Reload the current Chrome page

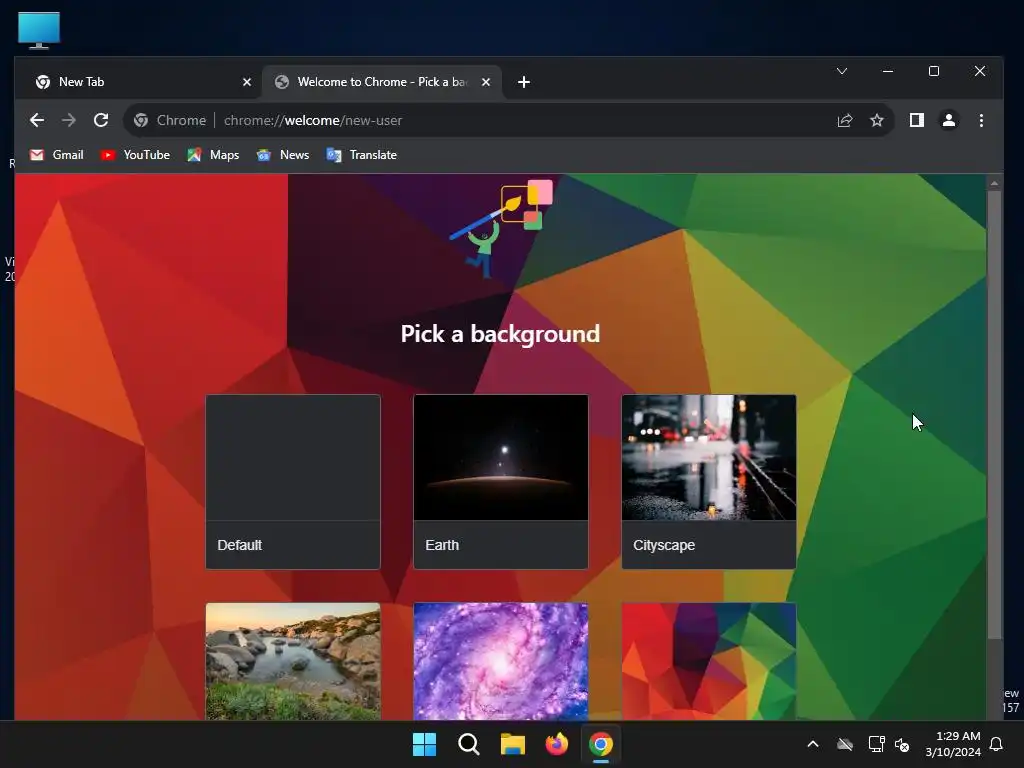[x=101, y=120]
